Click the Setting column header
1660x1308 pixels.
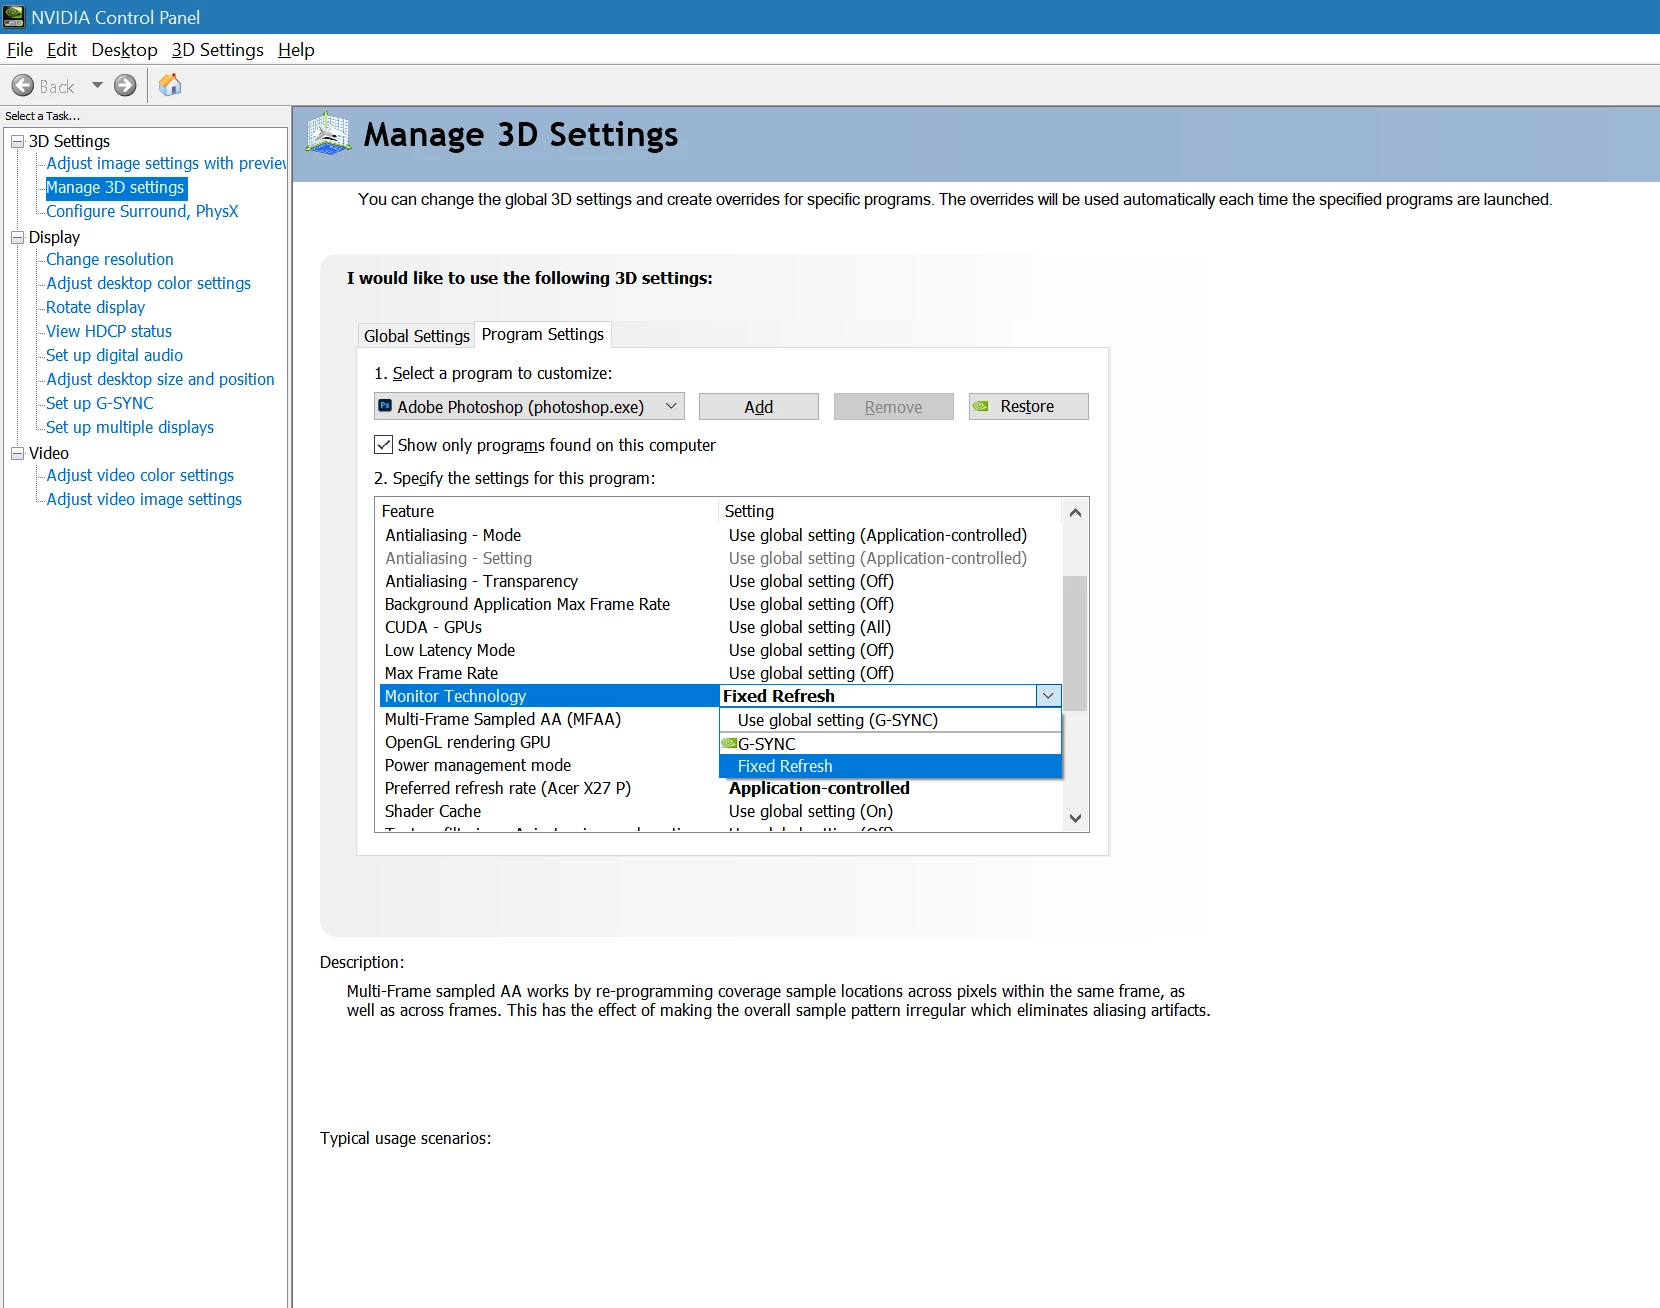890,511
